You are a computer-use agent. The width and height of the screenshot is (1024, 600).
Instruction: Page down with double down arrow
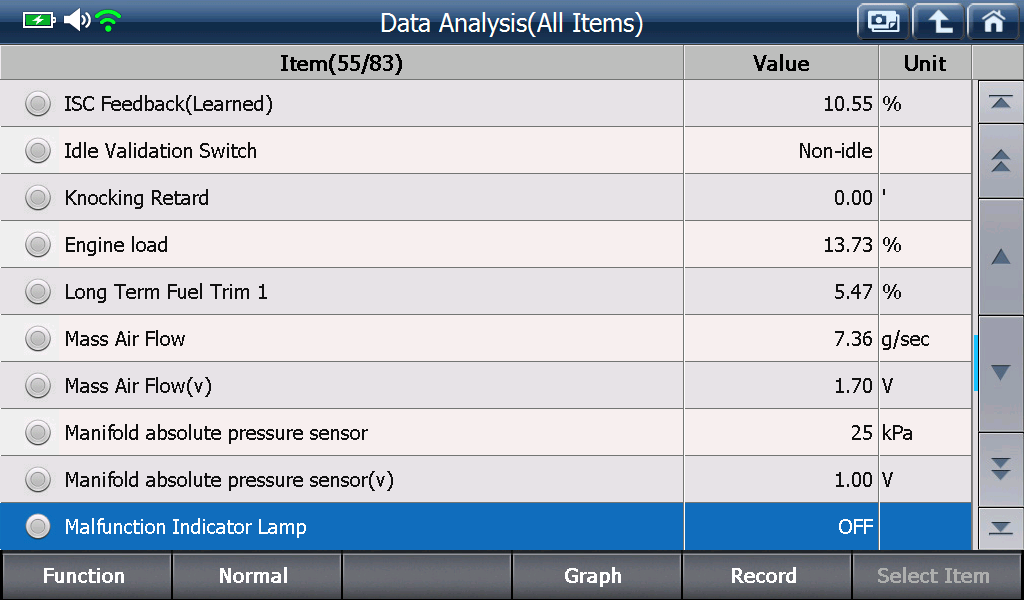tap(1000, 469)
